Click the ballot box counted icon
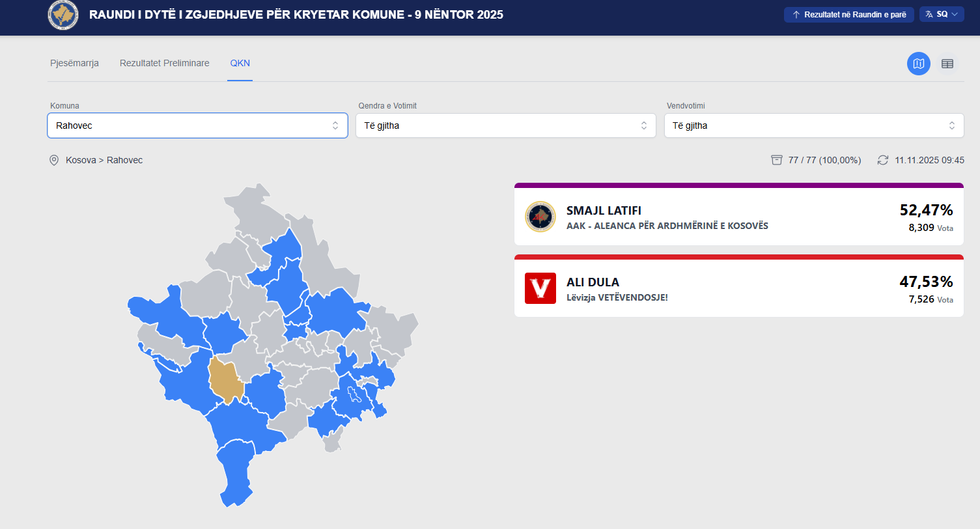This screenshot has width=980, height=529. pyautogui.click(x=776, y=160)
